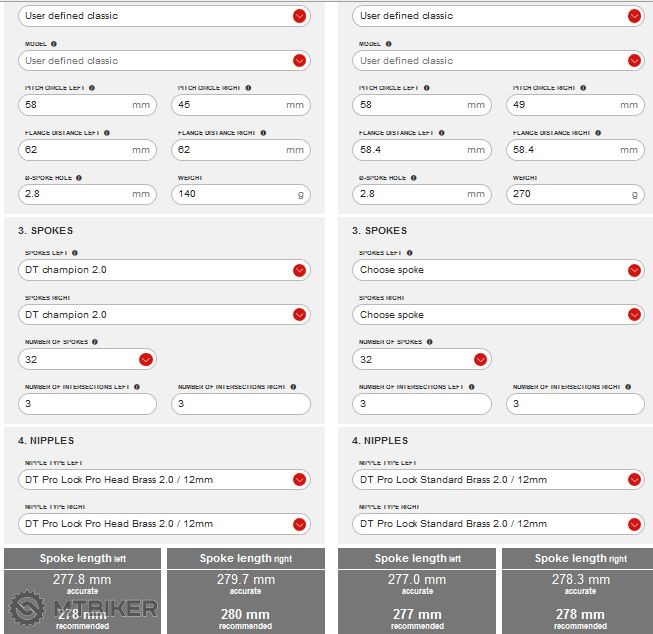Click the 279.7 mm spoke length right result

[x=245, y=580]
